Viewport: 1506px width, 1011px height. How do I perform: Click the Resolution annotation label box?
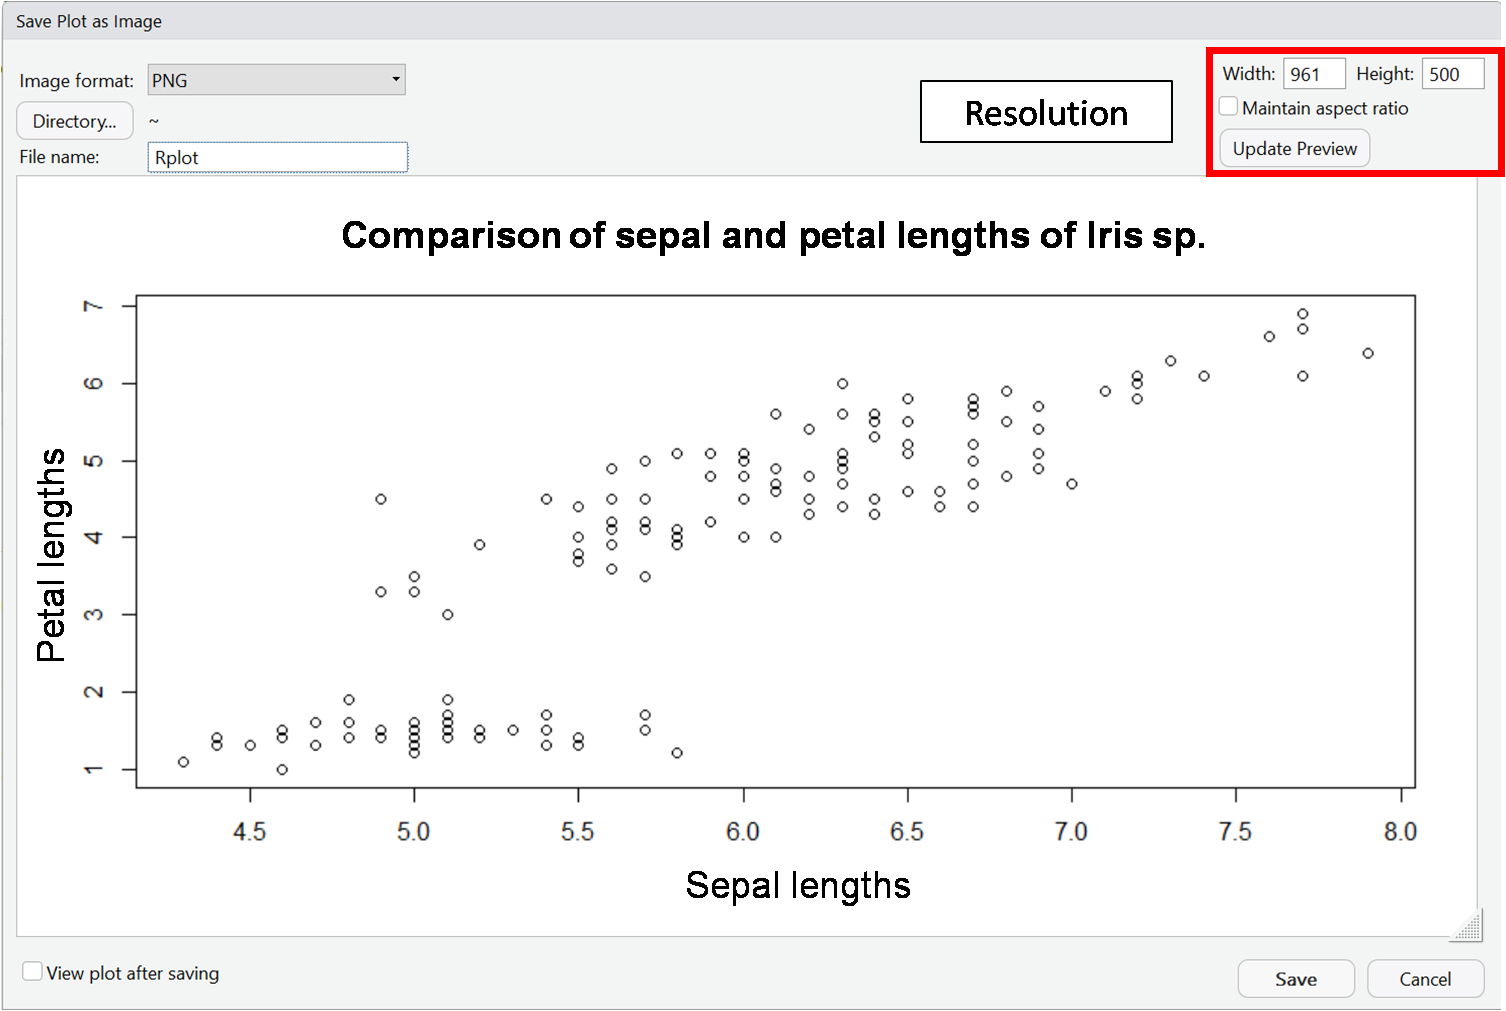(x=1046, y=112)
